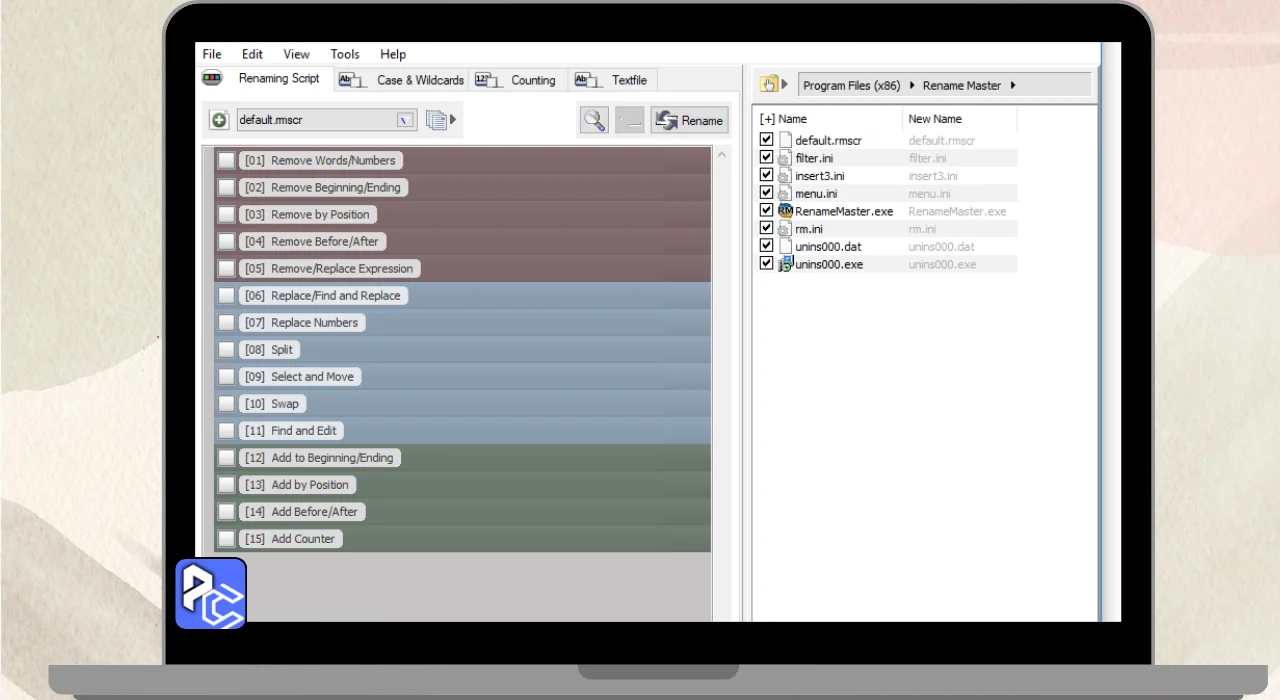Click the filter.ini file icon

coord(785,158)
